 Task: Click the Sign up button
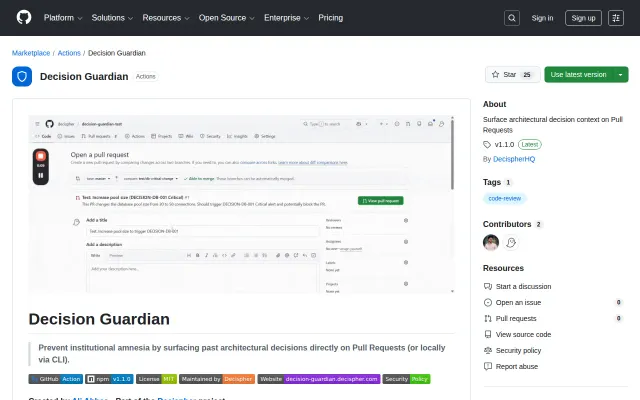583,18
